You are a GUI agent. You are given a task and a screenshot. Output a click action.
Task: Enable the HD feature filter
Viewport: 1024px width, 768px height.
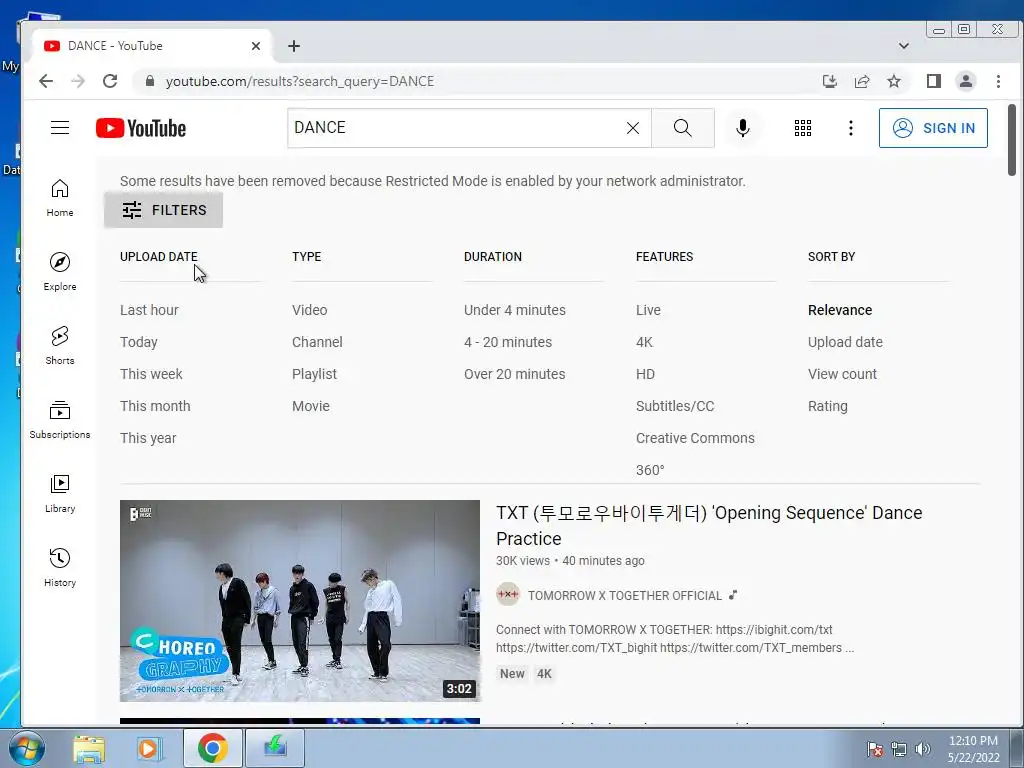coord(645,374)
